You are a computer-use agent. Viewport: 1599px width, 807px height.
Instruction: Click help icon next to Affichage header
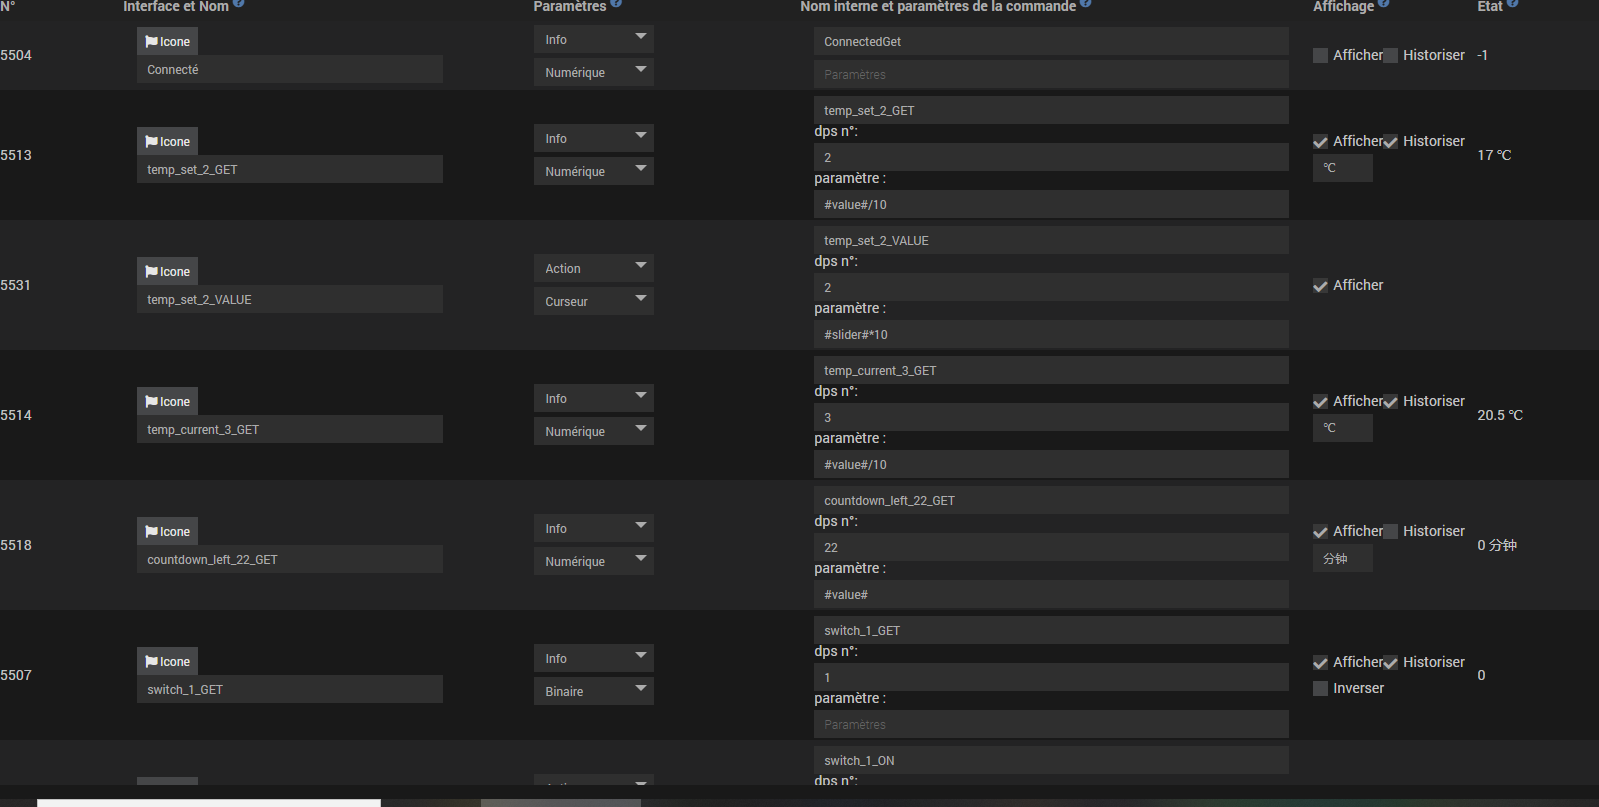point(1384,4)
